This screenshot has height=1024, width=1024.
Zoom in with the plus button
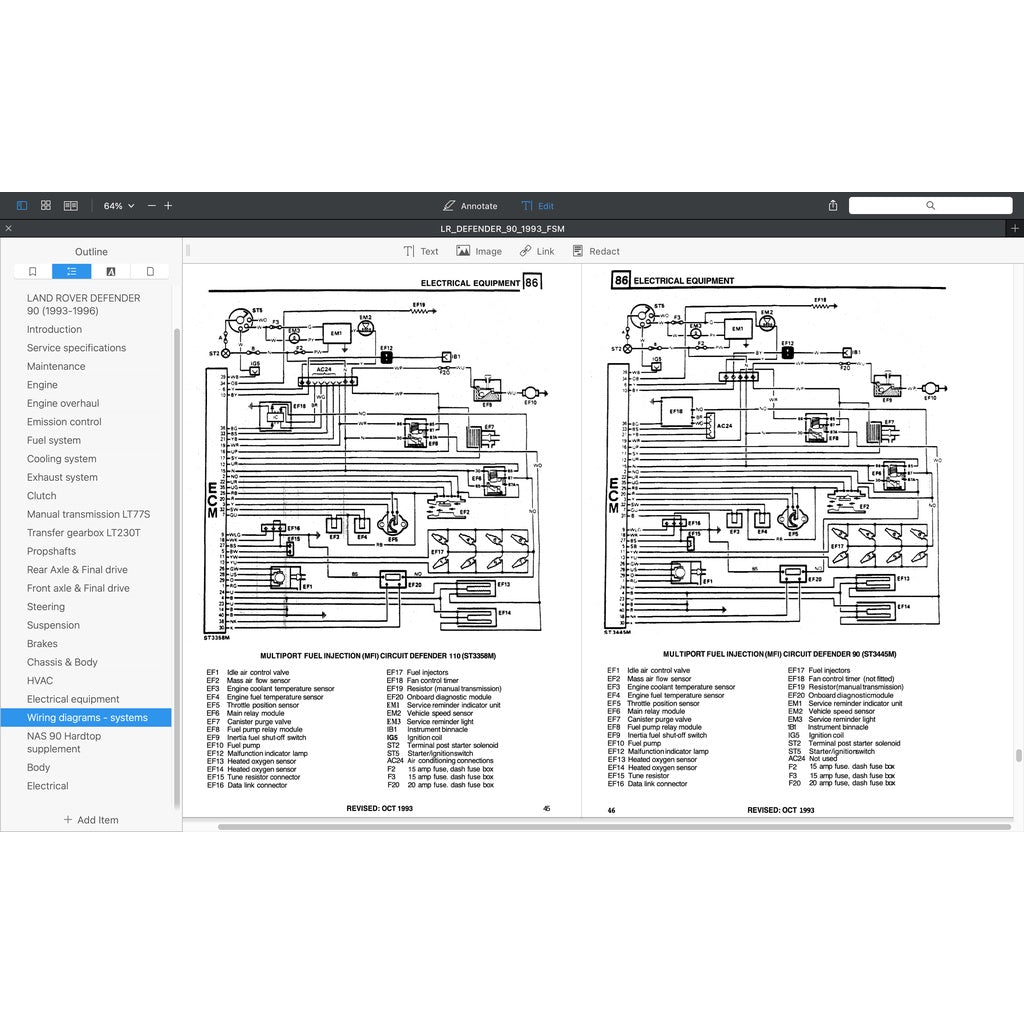(x=168, y=206)
